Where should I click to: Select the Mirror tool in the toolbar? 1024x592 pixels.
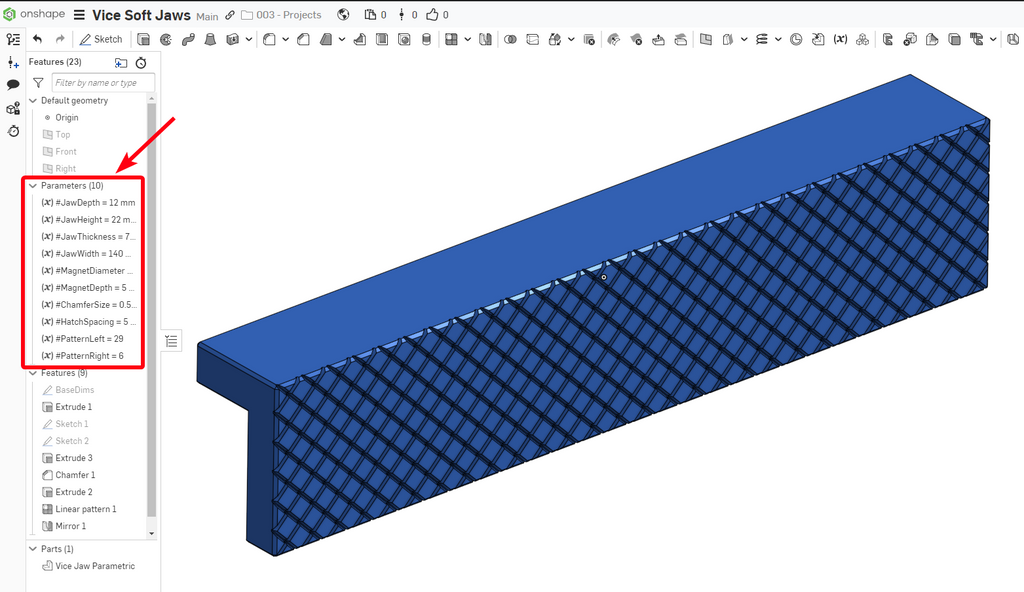click(x=485, y=39)
